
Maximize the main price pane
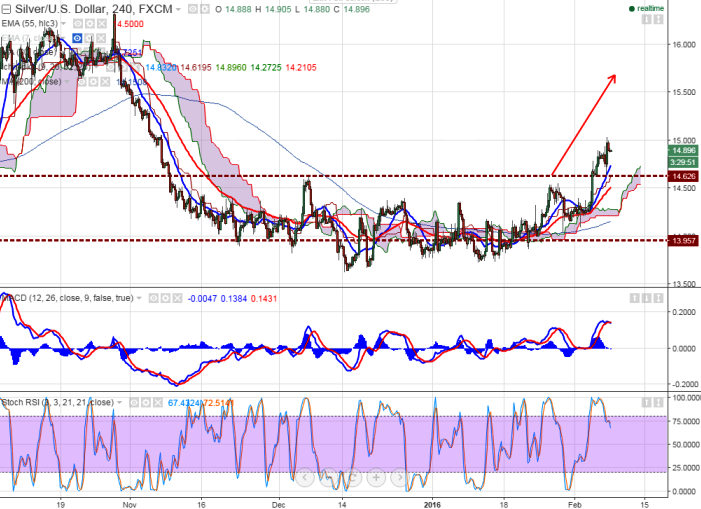(659, 19)
